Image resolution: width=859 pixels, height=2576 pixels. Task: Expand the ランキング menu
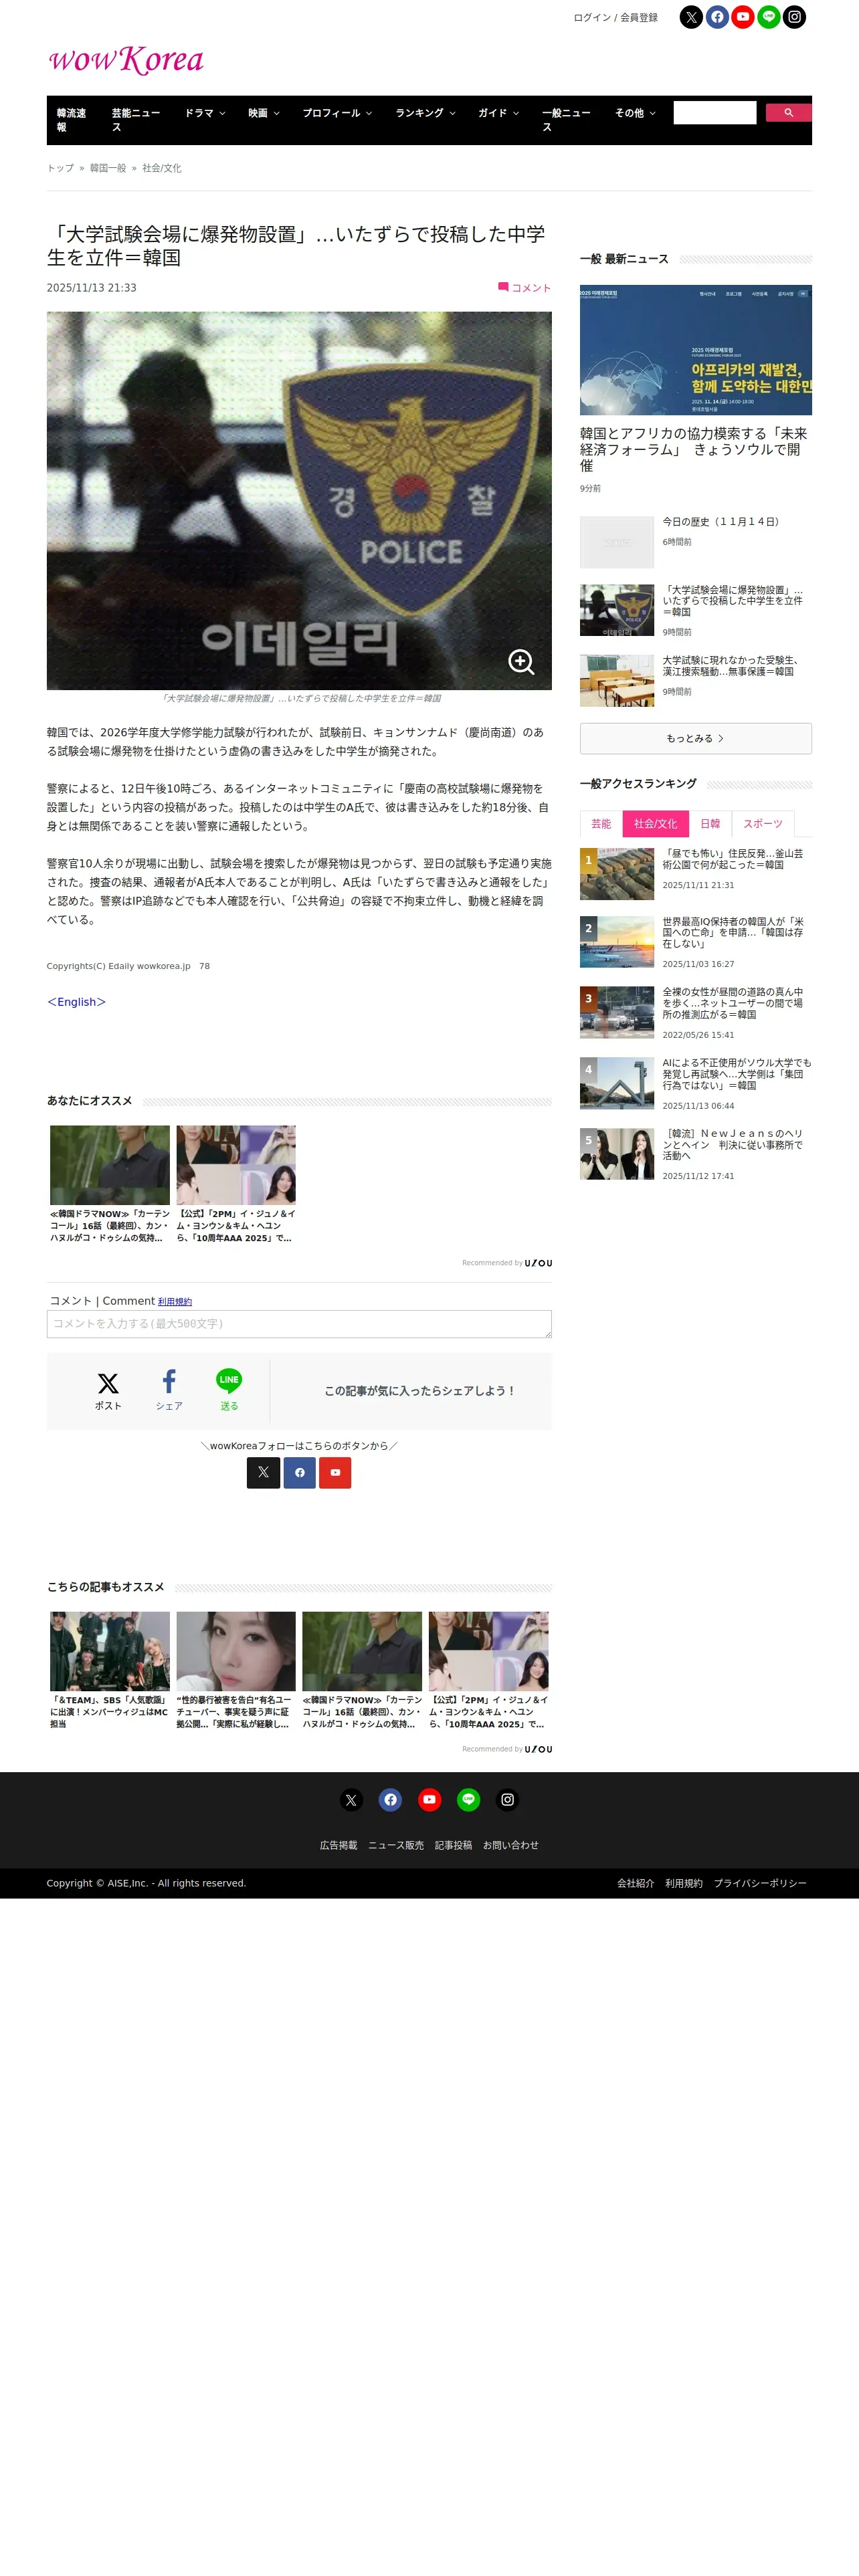(x=425, y=113)
